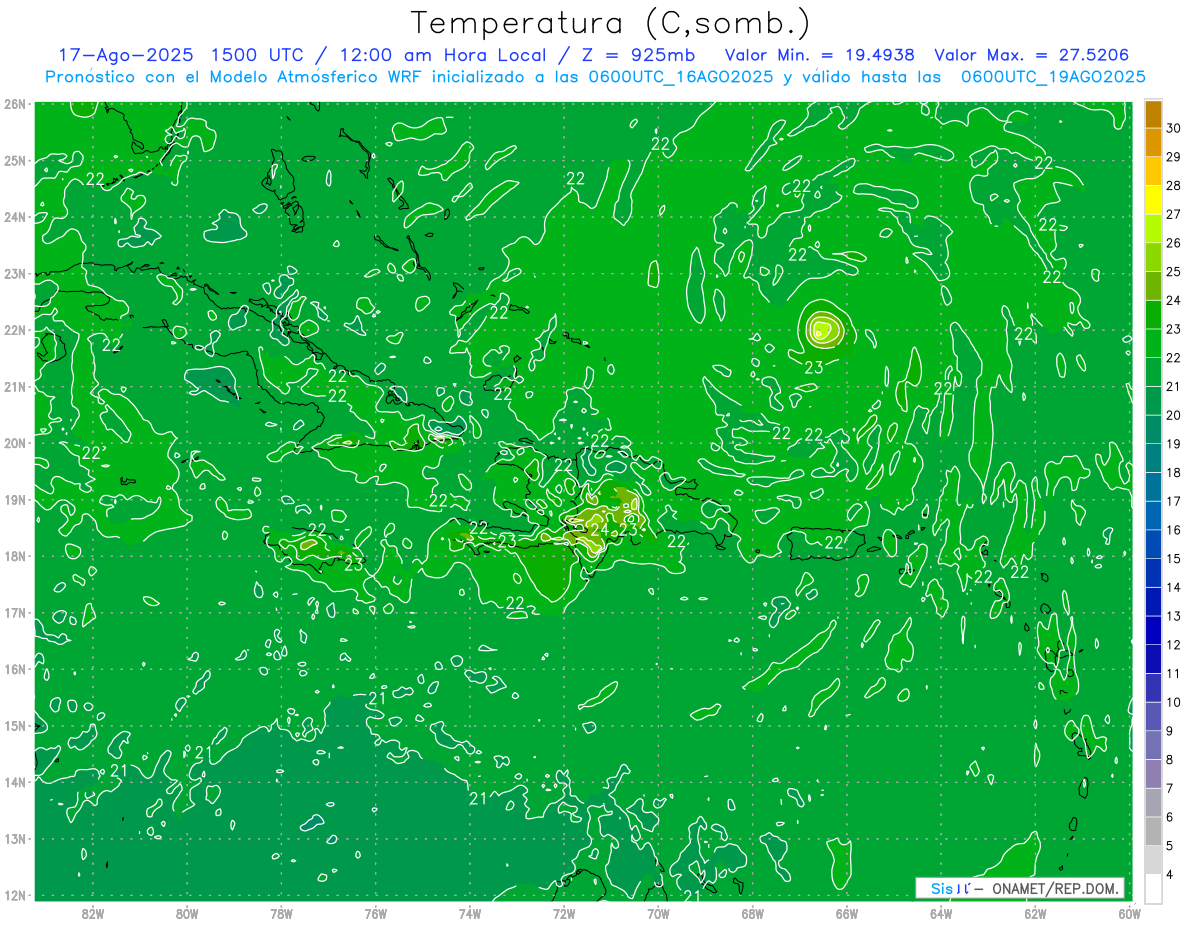Viewport: 1200px width, 927px height.
Task: Click the color bar label '30'
Action: tap(1174, 128)
